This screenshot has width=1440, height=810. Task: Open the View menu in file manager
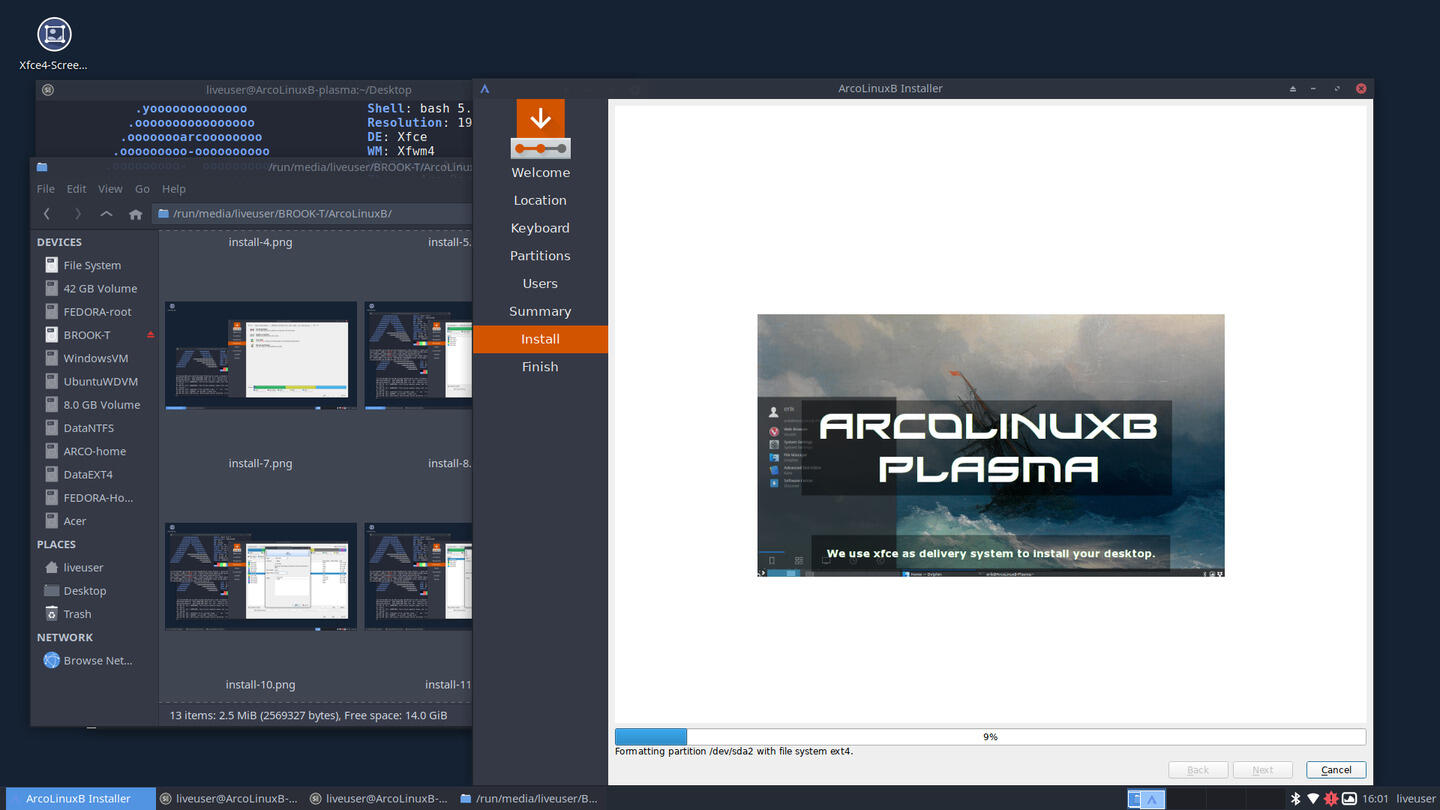coord(110,189)
